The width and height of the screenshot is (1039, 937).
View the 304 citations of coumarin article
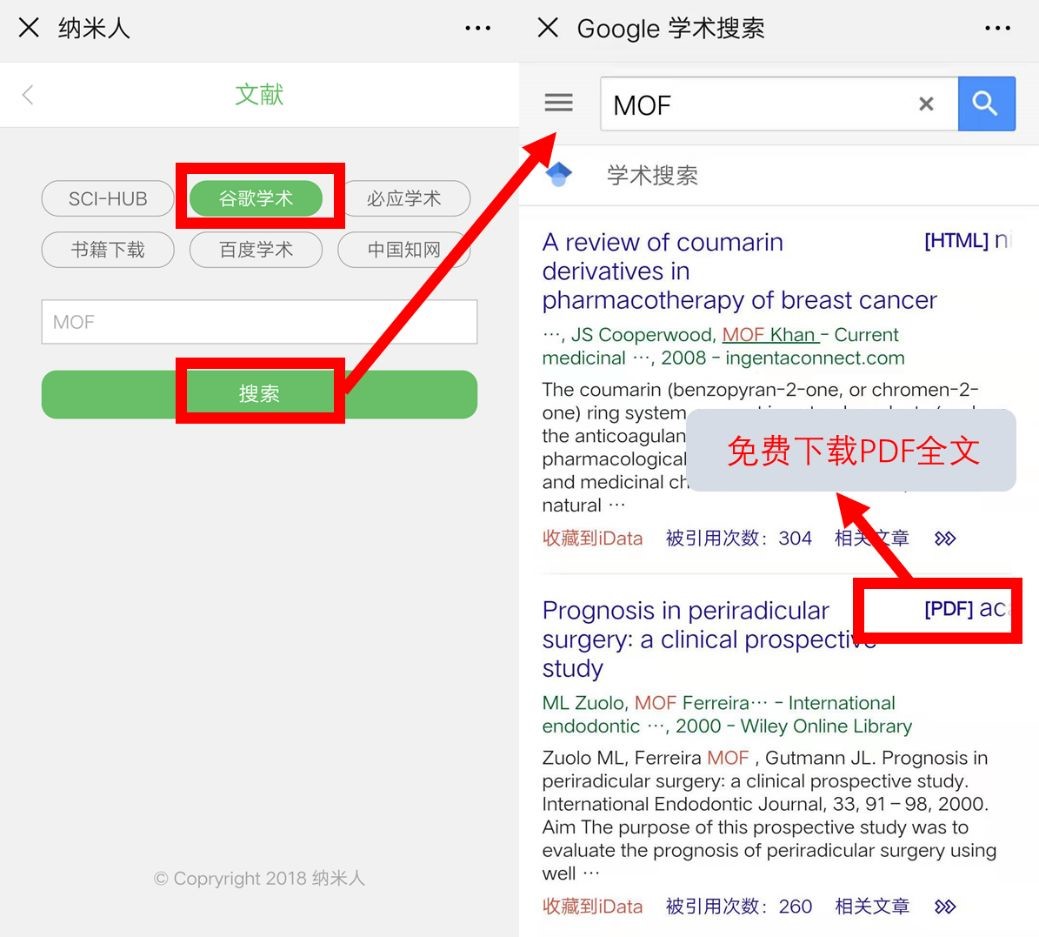pyautogui.click(x=738, y=538)
